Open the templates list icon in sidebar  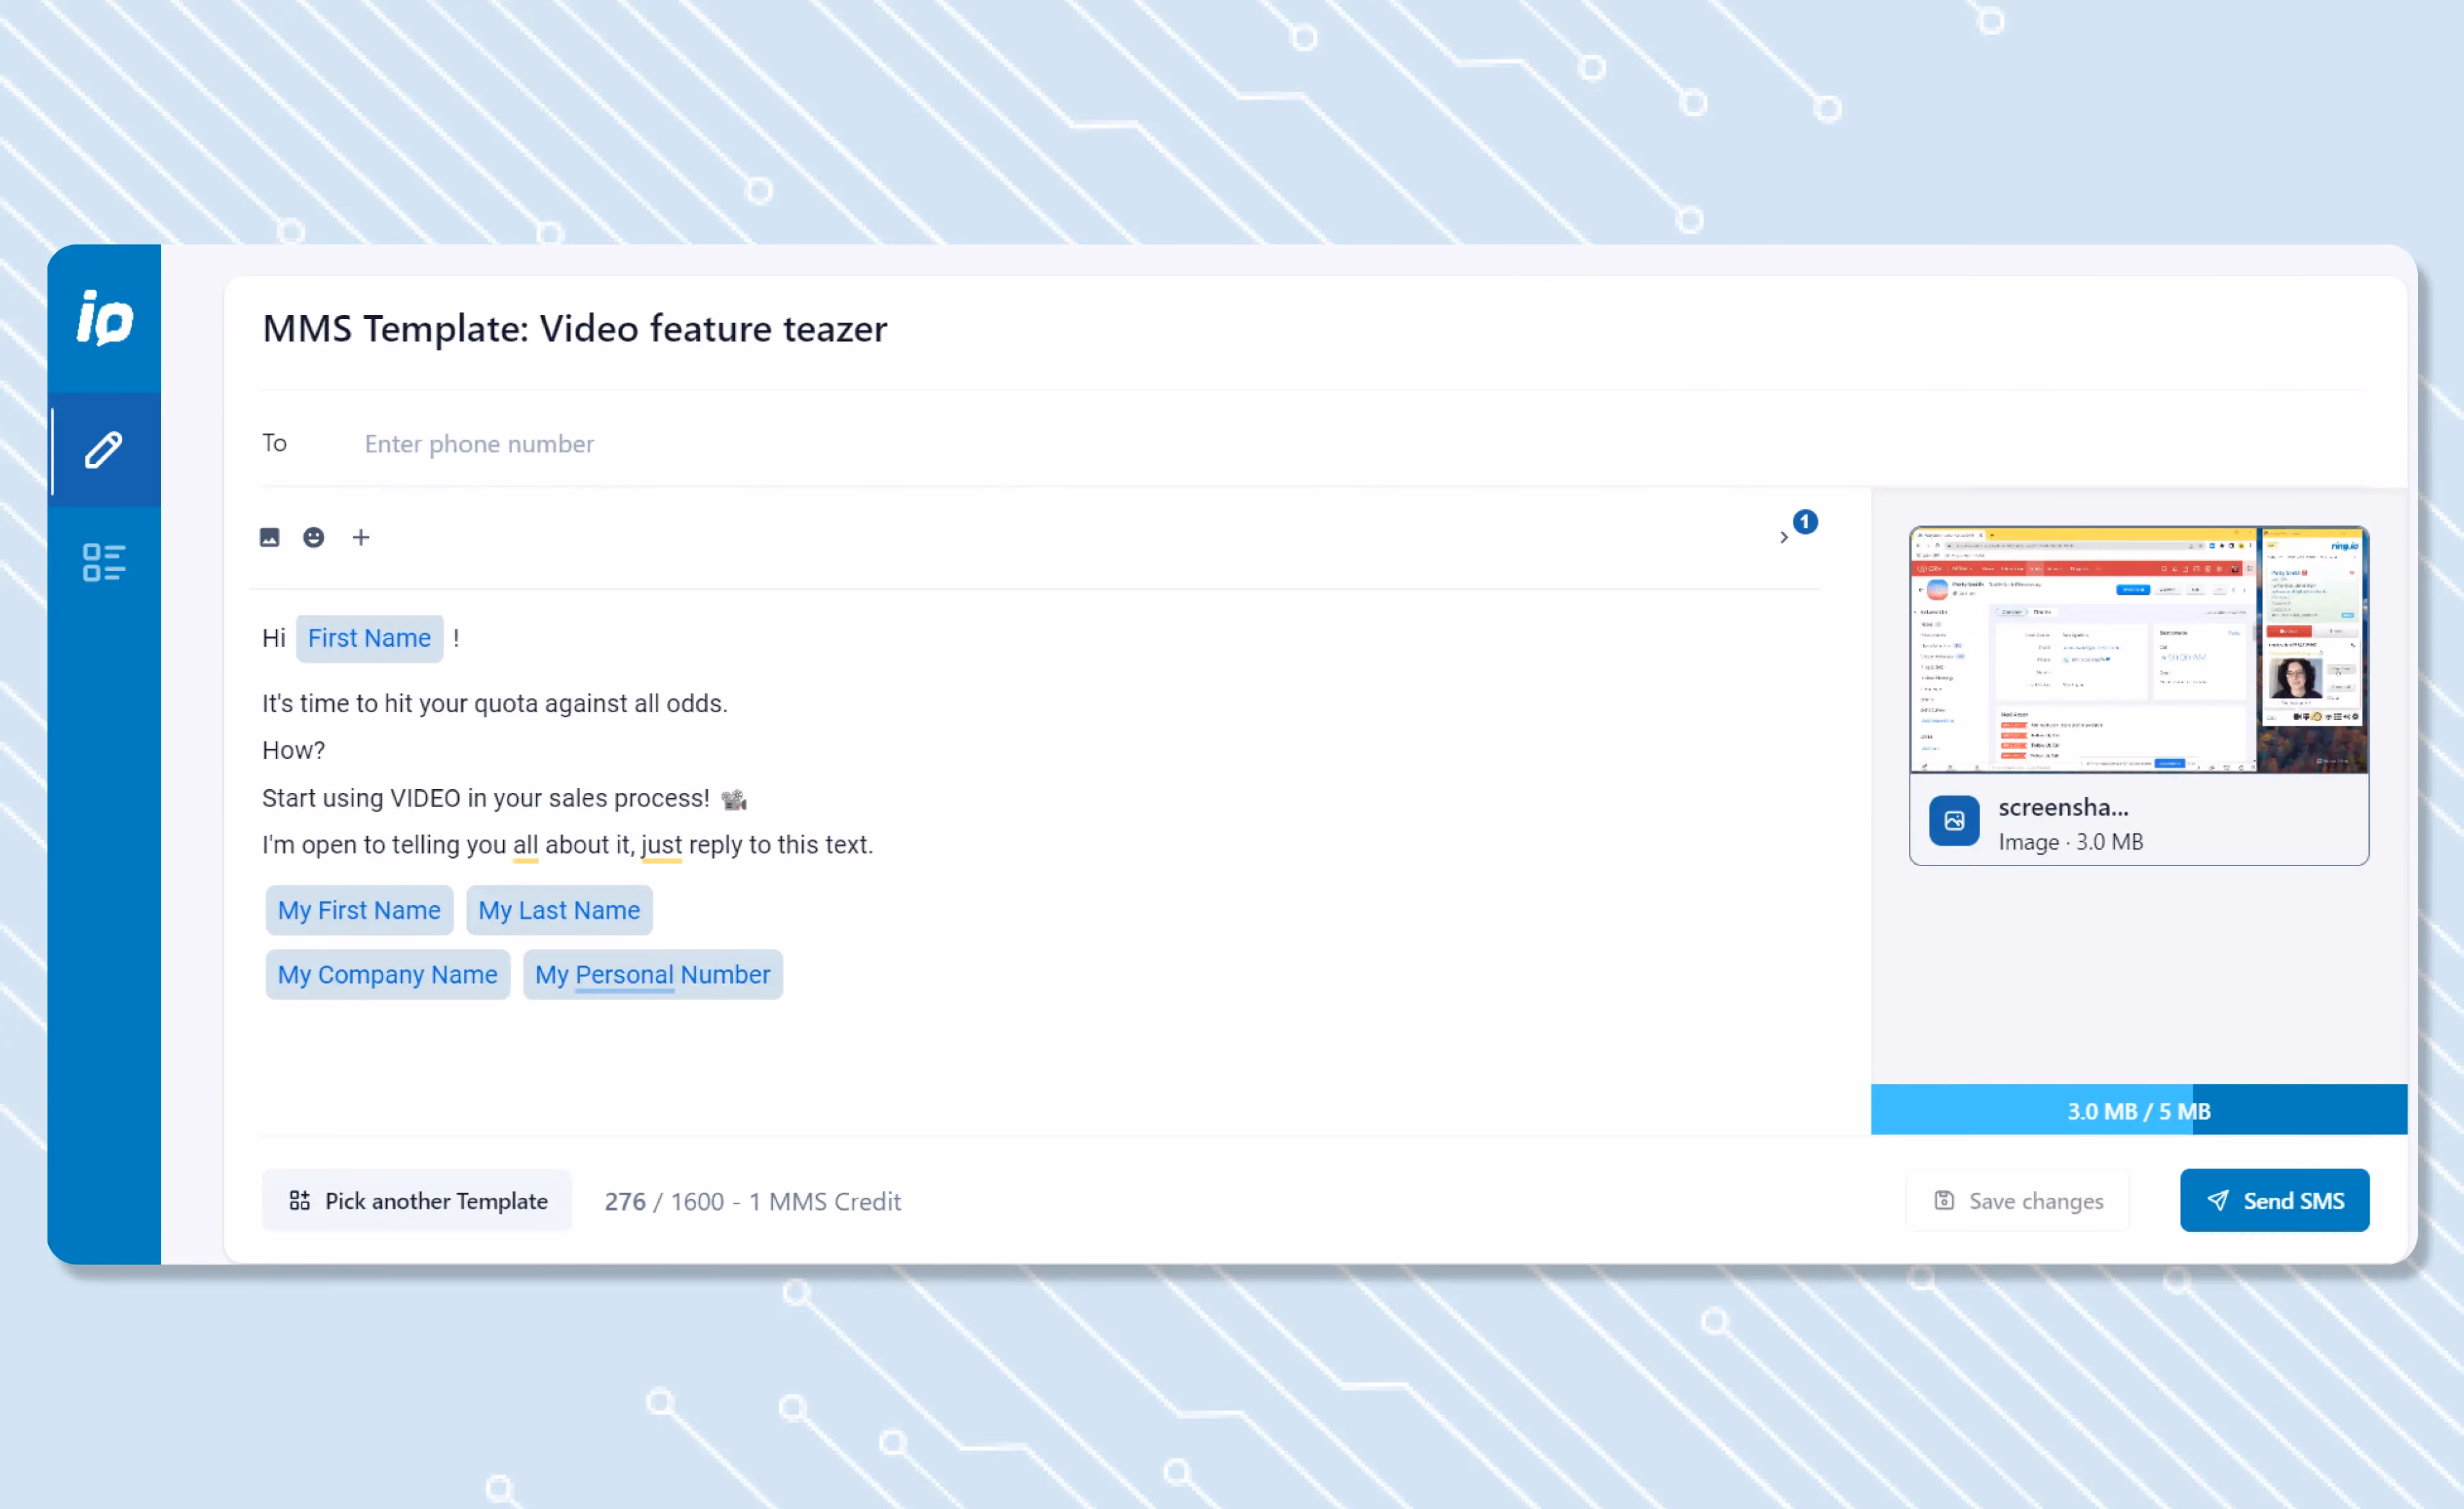(104, 562)
